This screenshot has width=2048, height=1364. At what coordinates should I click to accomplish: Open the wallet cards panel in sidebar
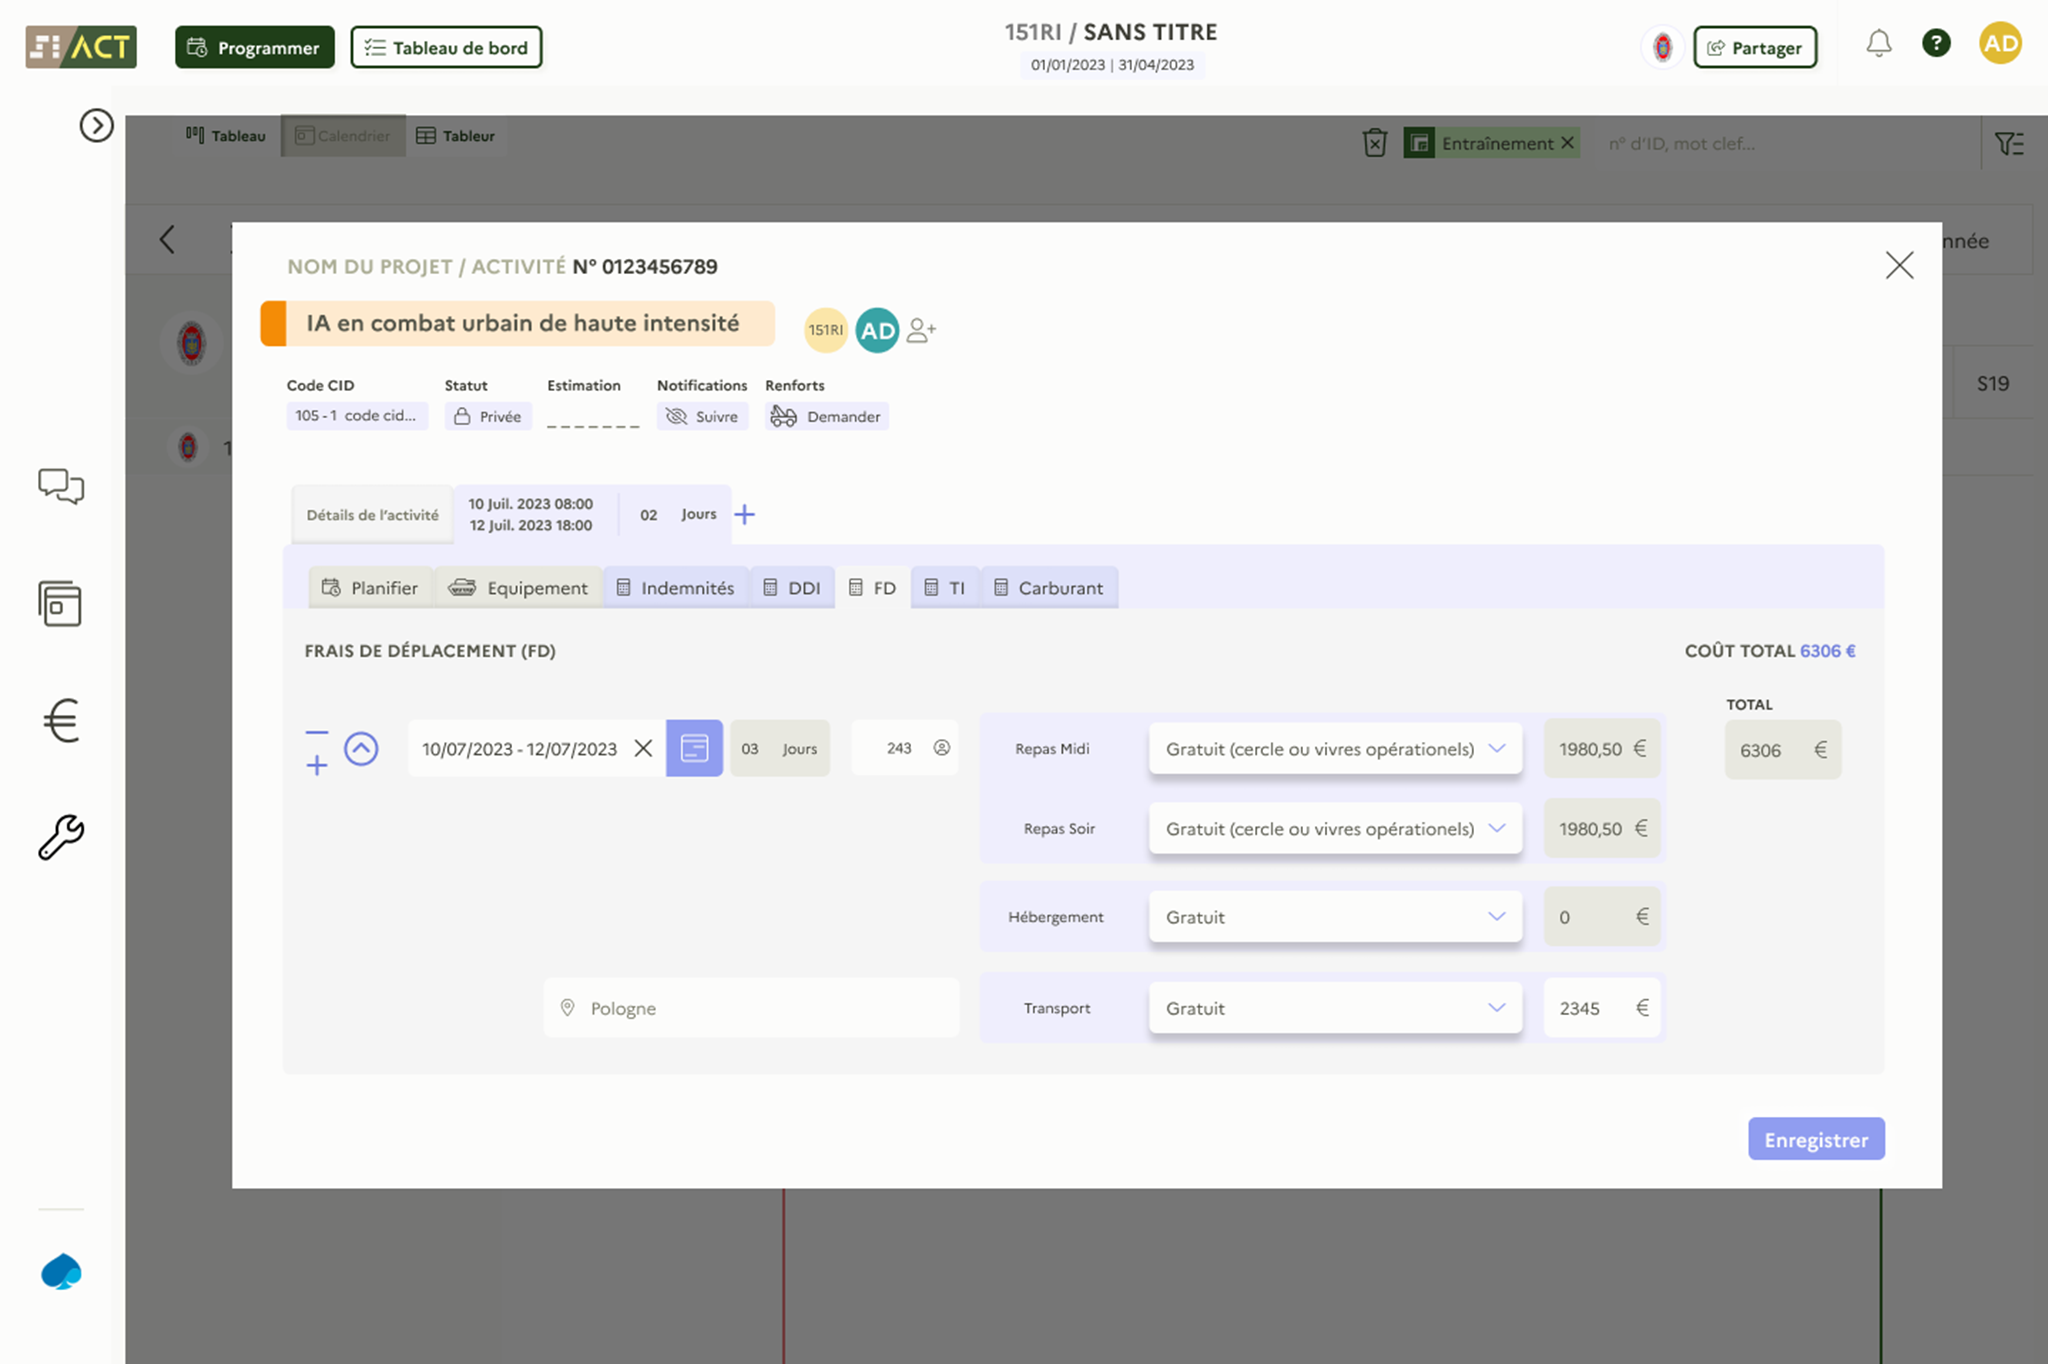point(60,603)
